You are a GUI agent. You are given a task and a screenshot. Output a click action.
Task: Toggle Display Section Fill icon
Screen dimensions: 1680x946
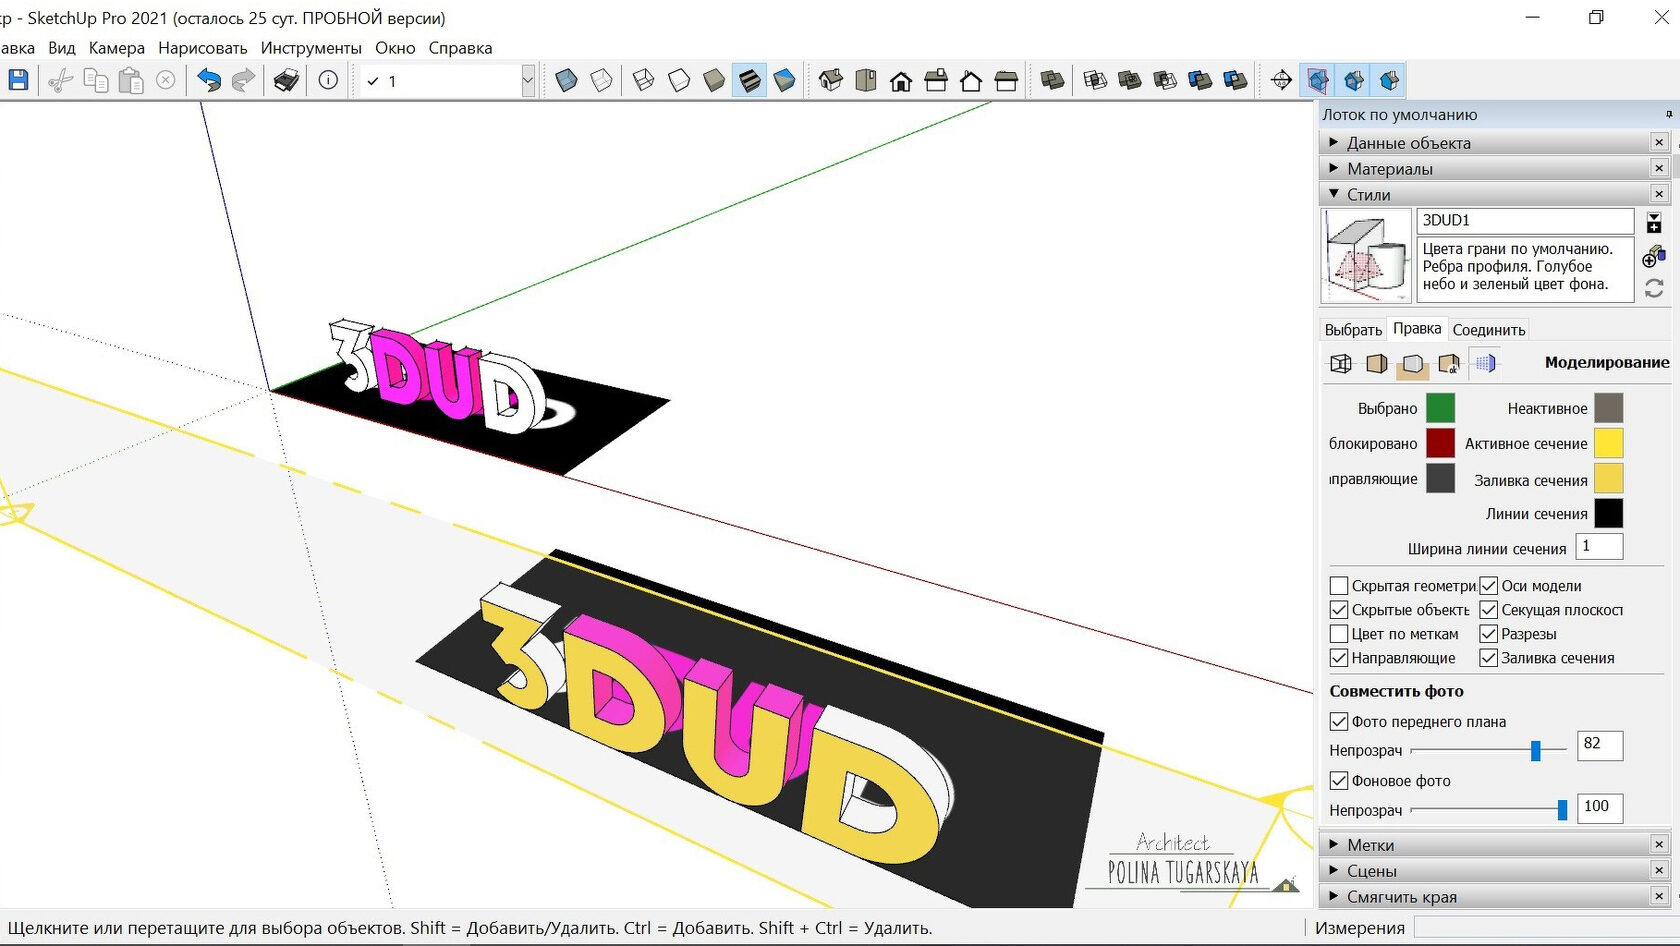pyautogui.click(x=1389, y=80)
